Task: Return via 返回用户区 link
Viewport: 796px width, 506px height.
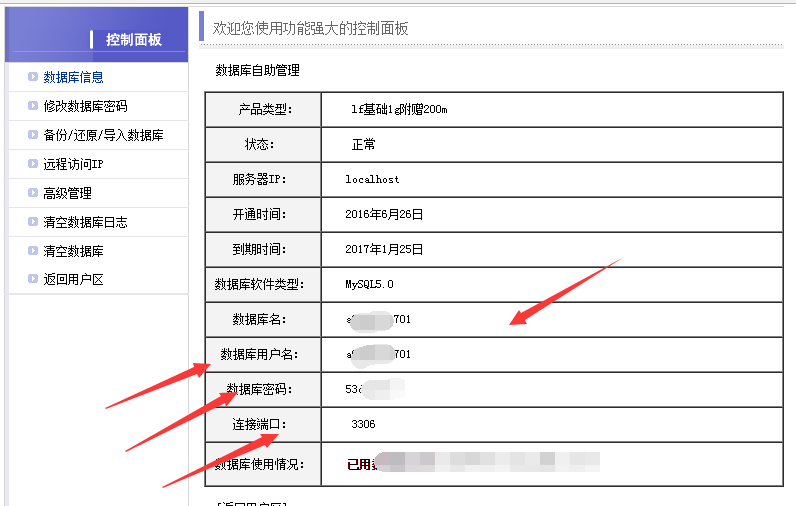Action: pos(73,279)
